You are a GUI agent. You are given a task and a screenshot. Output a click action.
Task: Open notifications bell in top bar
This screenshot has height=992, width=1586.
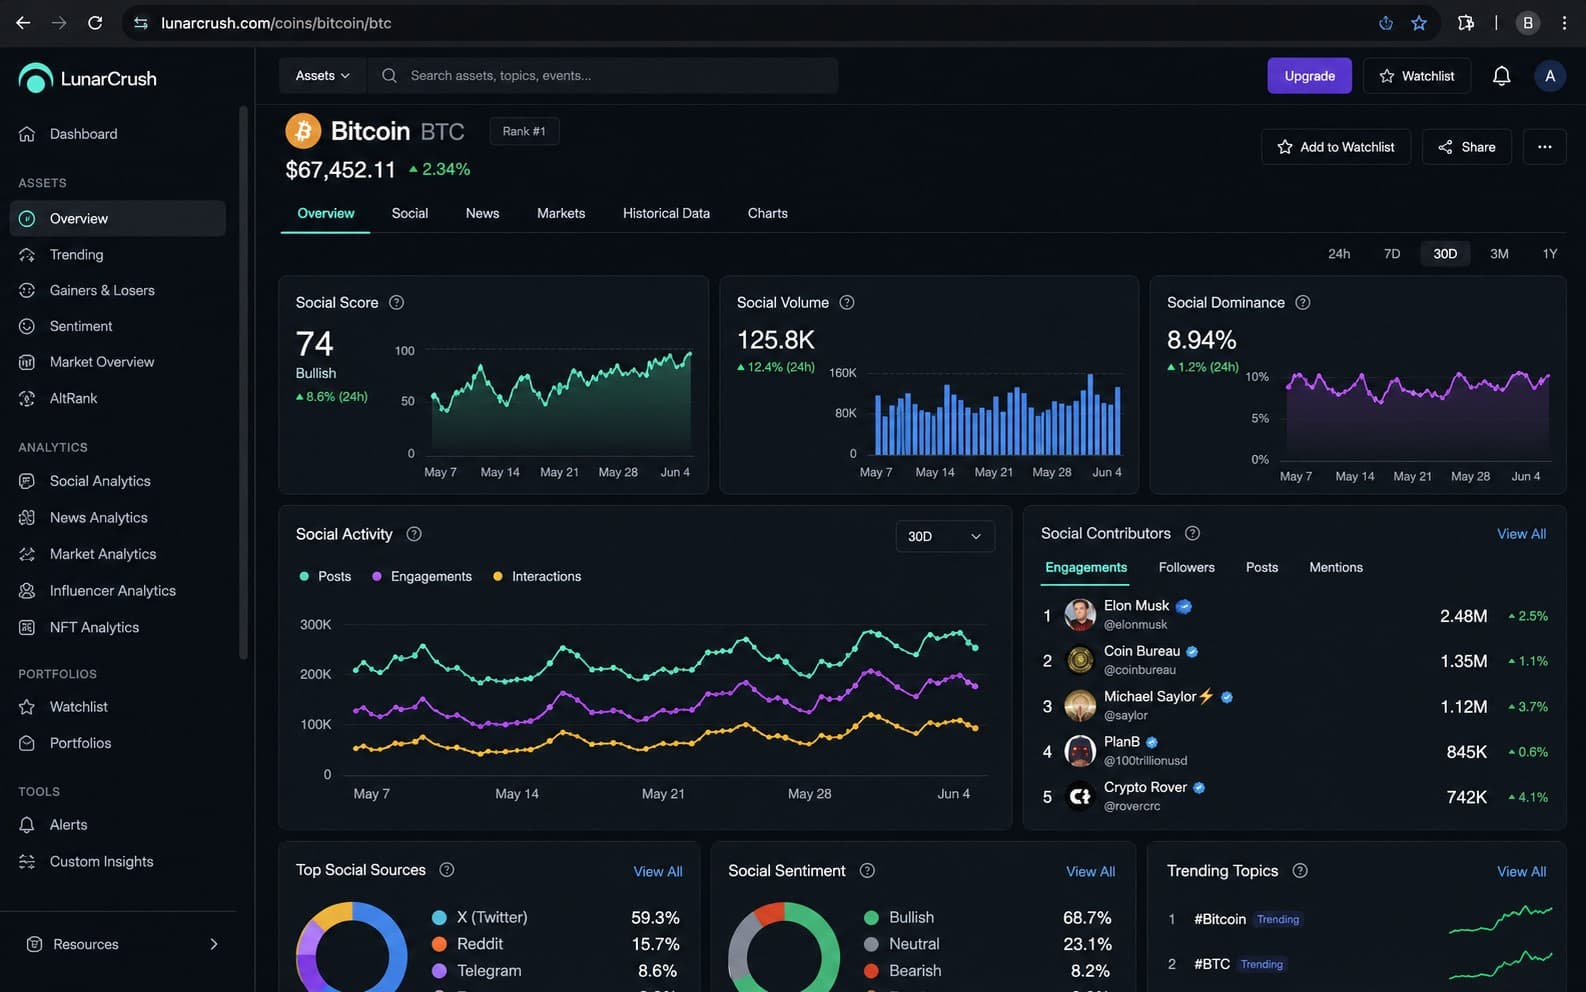click(1501, 76)
